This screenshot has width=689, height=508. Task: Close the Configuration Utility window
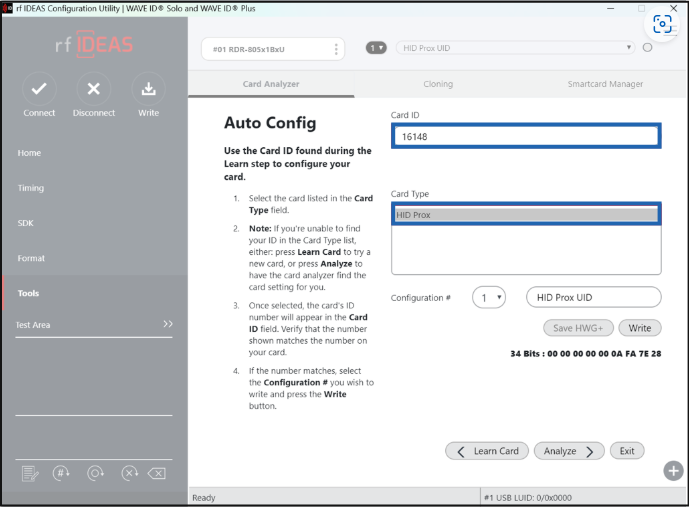click(673, 8)
